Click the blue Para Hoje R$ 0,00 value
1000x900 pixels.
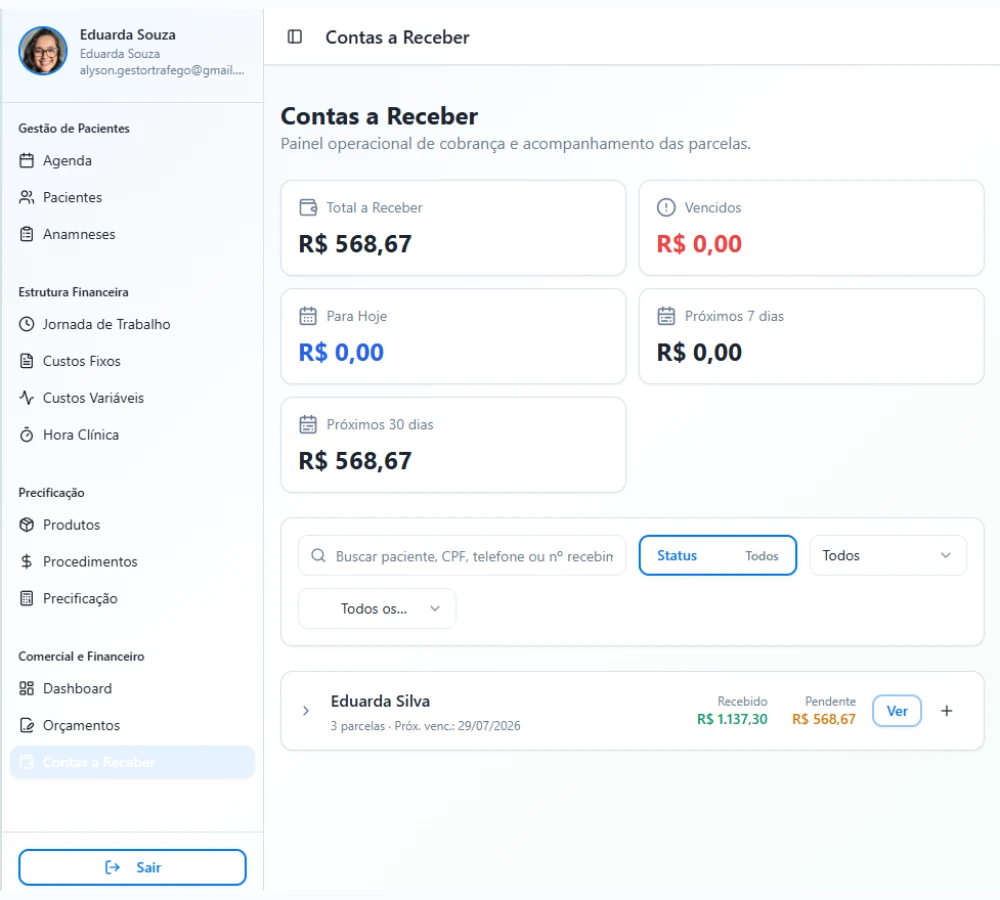click(x=341, y=352)
